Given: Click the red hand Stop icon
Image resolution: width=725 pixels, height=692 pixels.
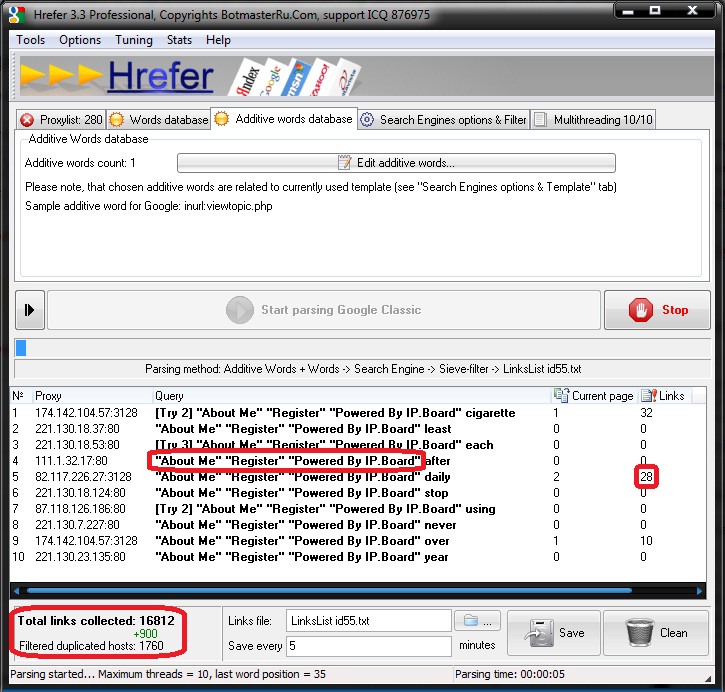Looking at the screenshot, I should coord(640,310).
